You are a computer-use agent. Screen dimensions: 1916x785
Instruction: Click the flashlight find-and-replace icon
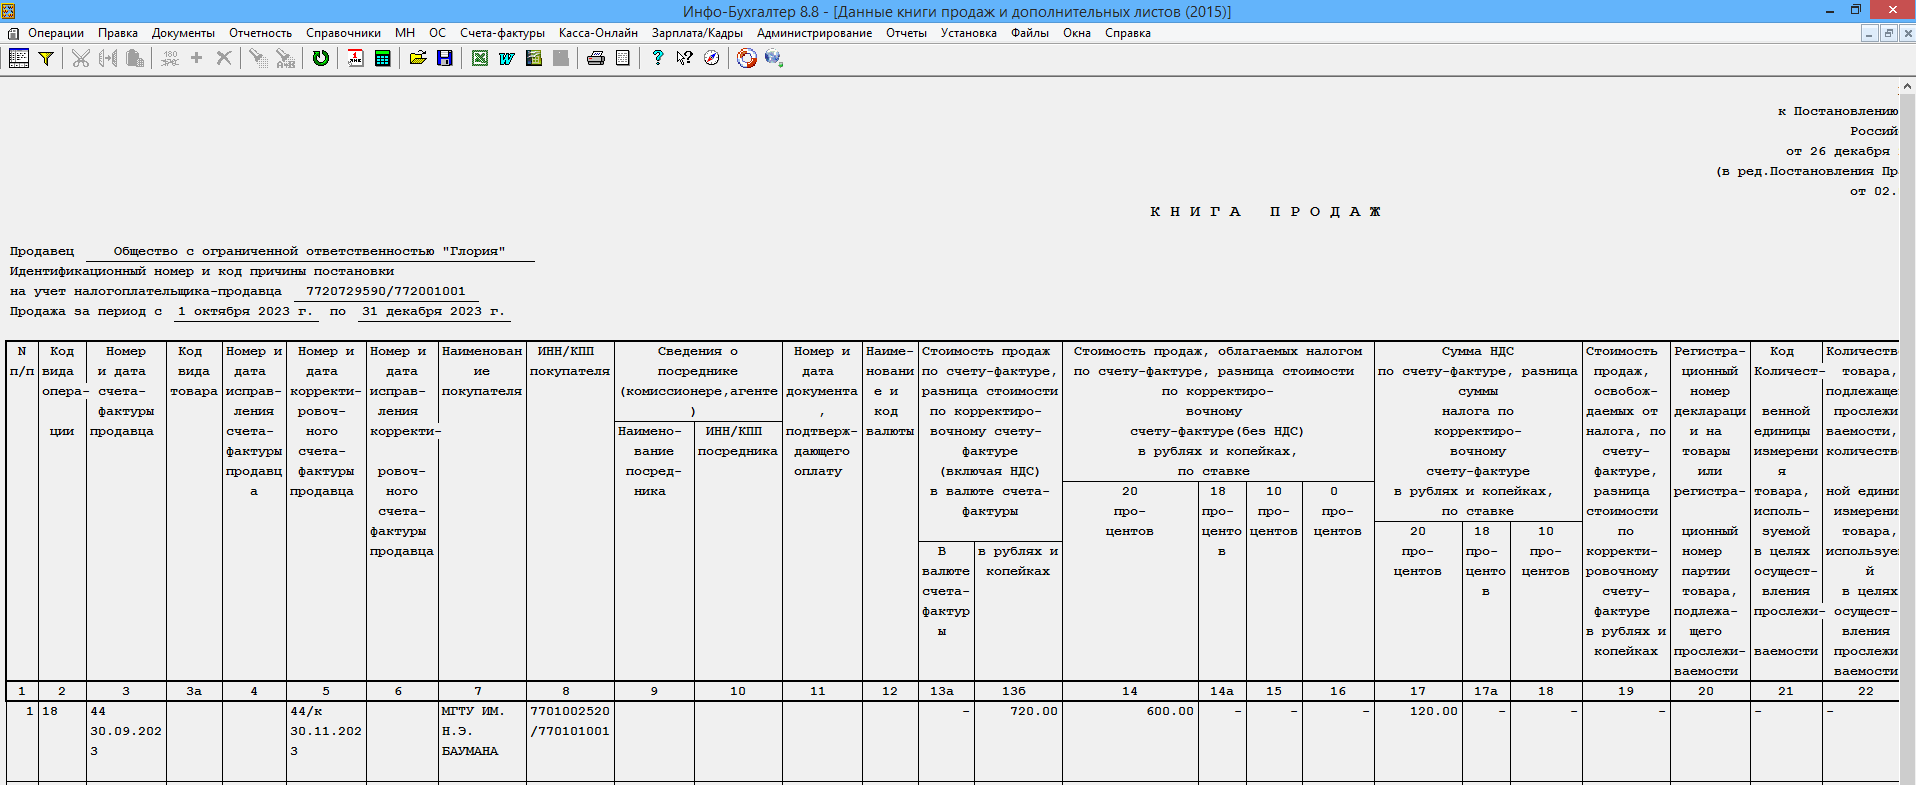pyautogui.click(x=286, y=58)
